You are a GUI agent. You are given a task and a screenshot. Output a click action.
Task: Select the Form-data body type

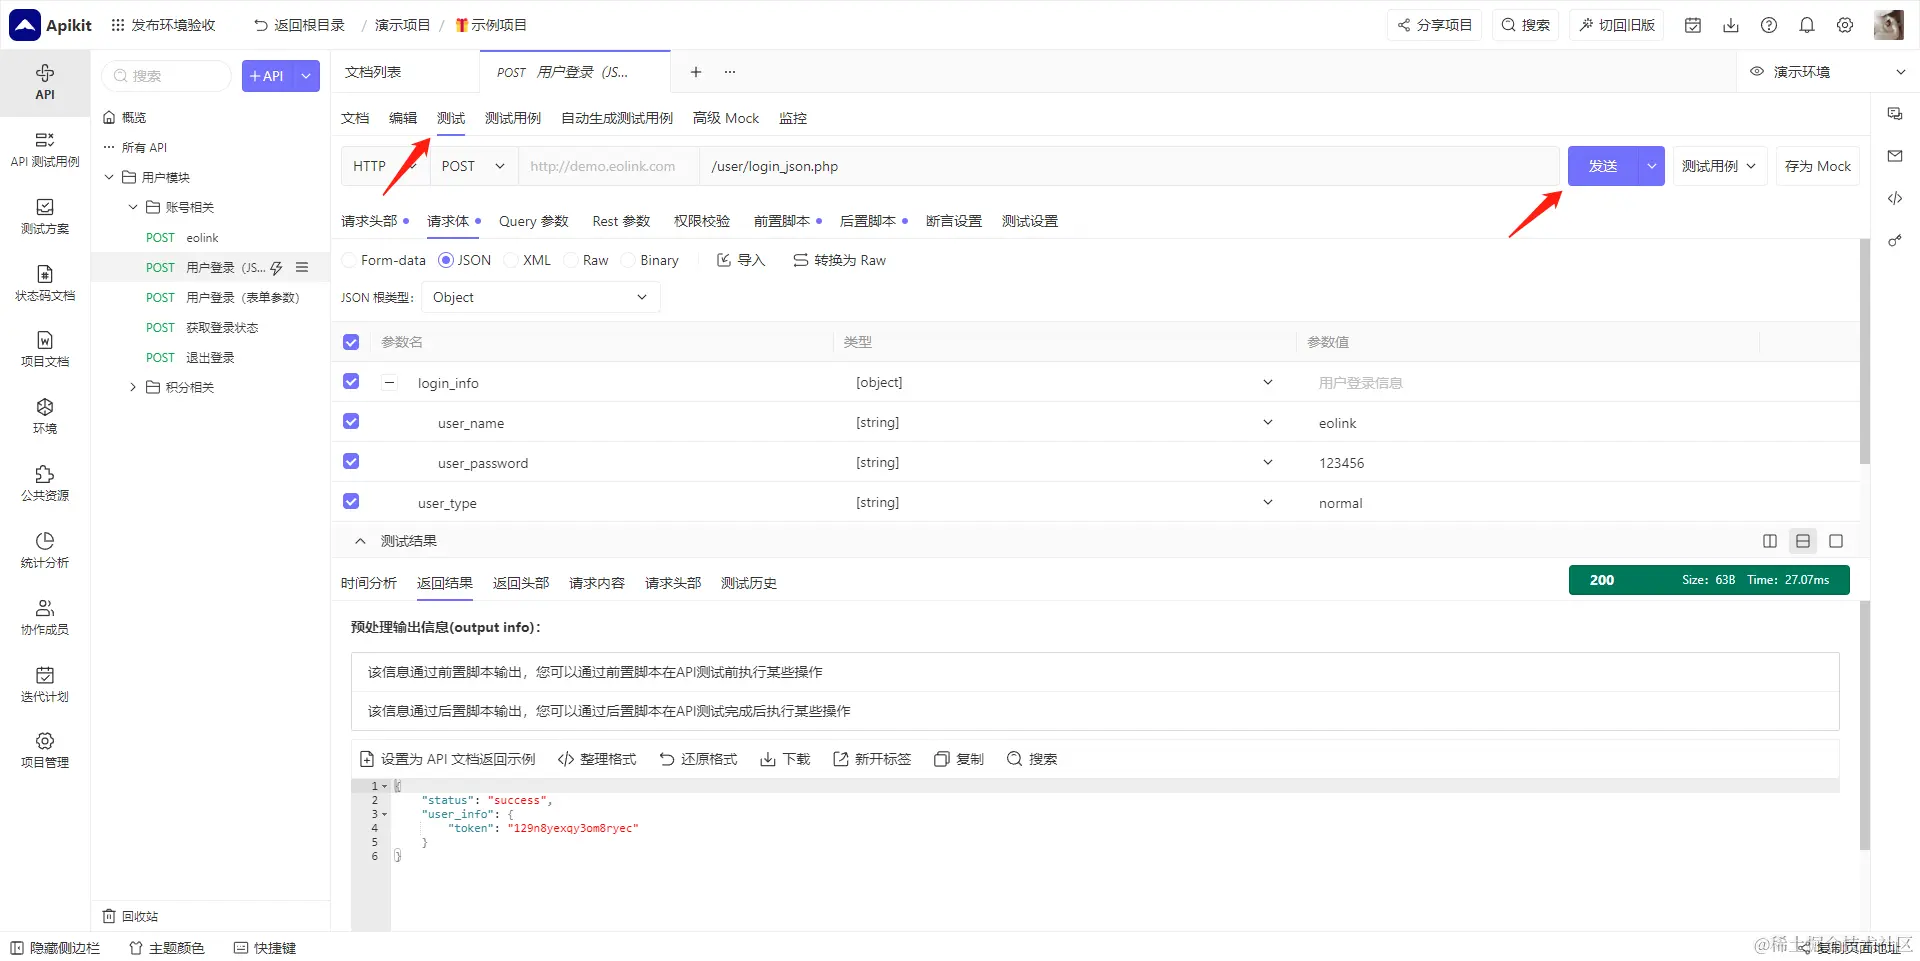click(x=383, y=260)
